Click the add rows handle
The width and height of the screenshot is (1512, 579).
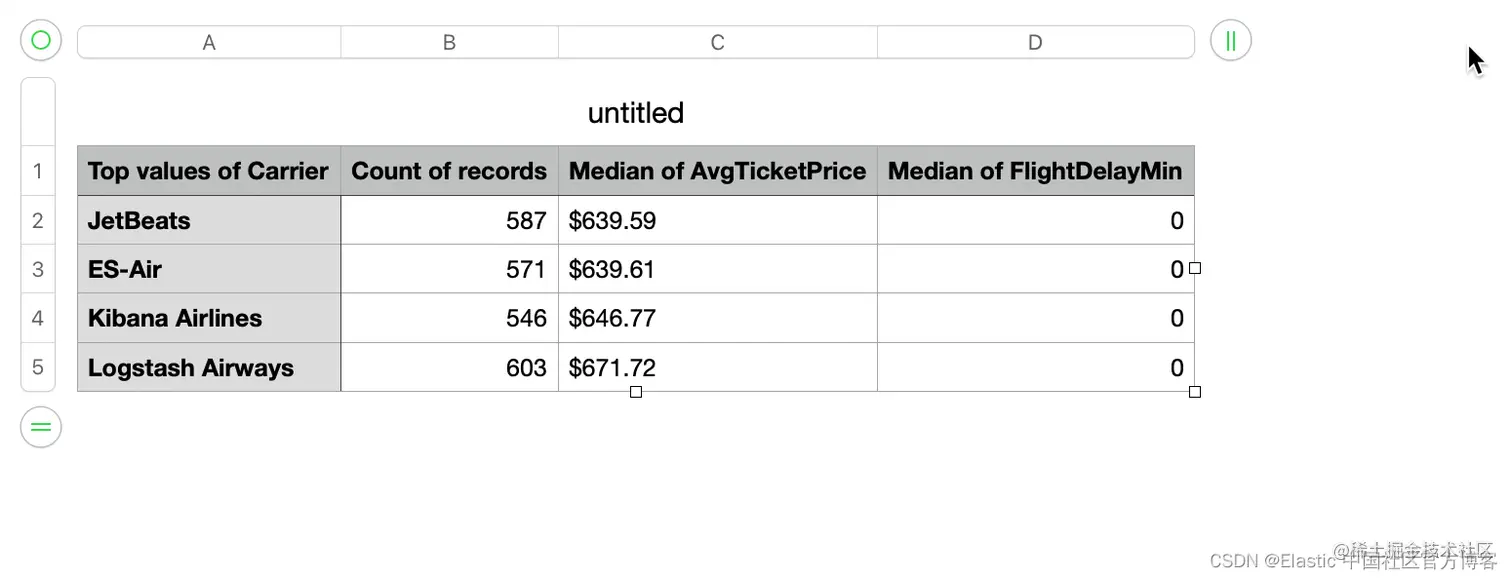(41, 428)
